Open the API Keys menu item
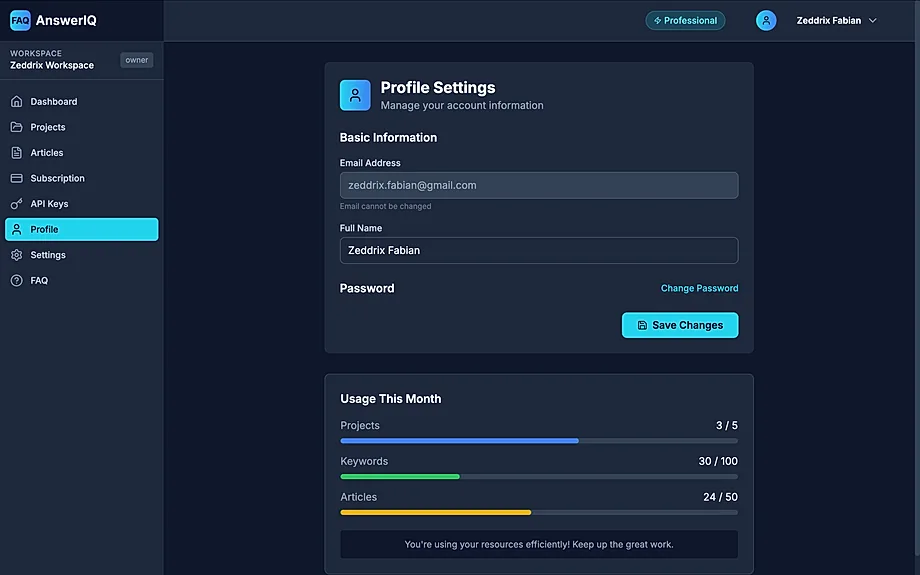This screenshot has height=575, width=920. click(x=82, y=204)
